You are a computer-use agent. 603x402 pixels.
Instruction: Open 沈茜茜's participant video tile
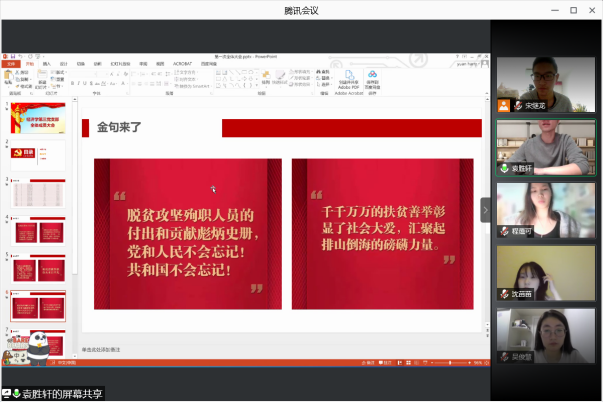click(x=545, y=272)
